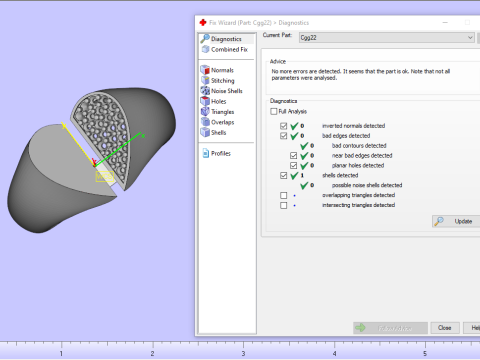Screen dimensions: 480x360
Task: Click the WCS label in viewport
Action: coord(105,176)
